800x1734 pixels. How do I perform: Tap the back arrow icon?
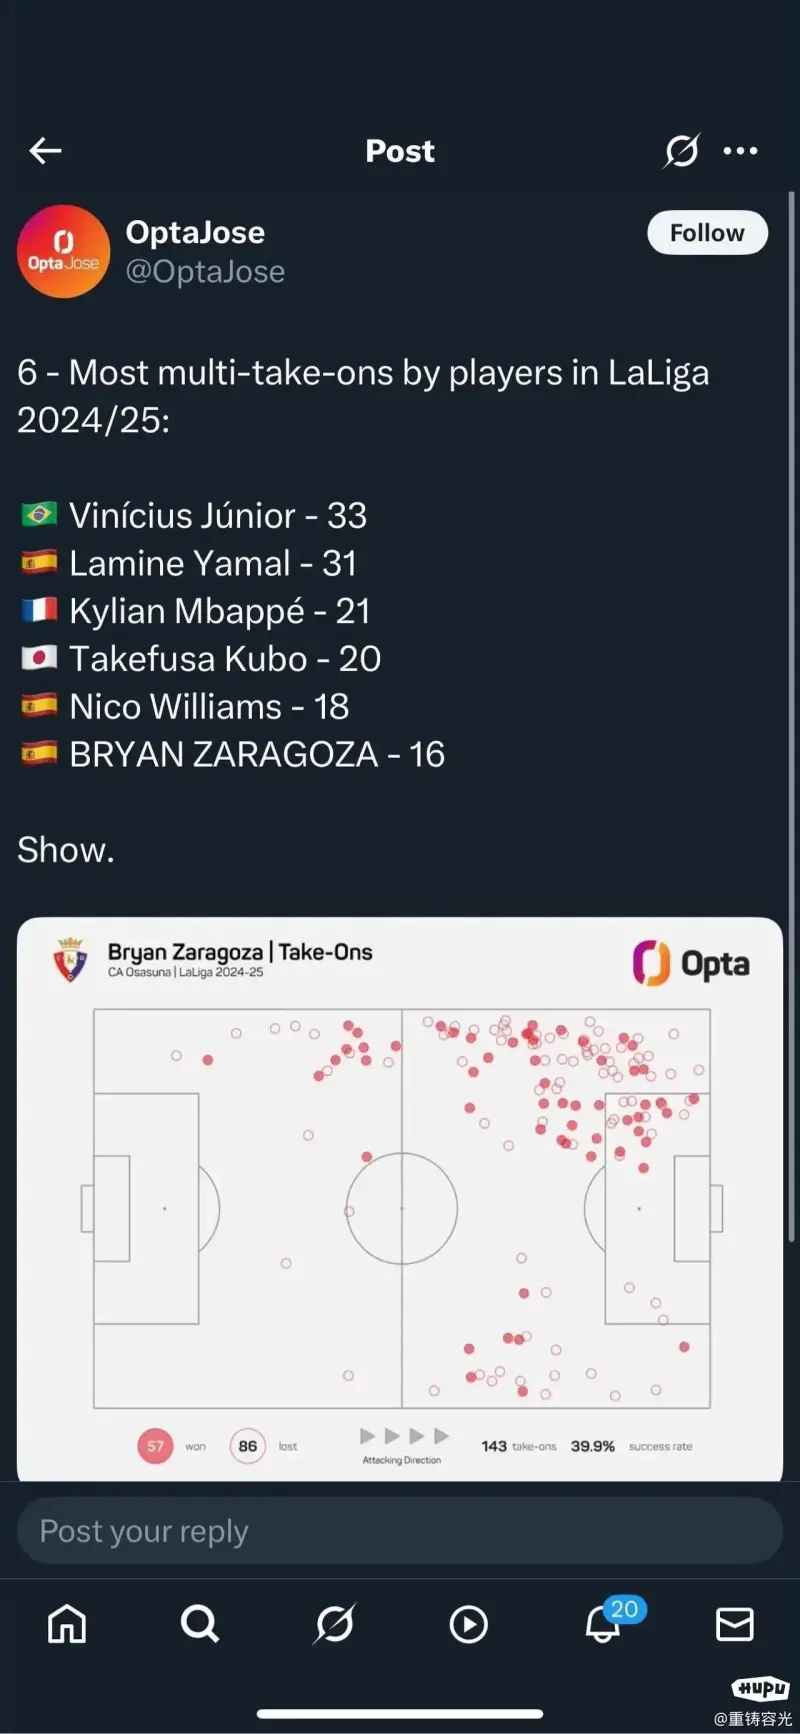[45, 151]
